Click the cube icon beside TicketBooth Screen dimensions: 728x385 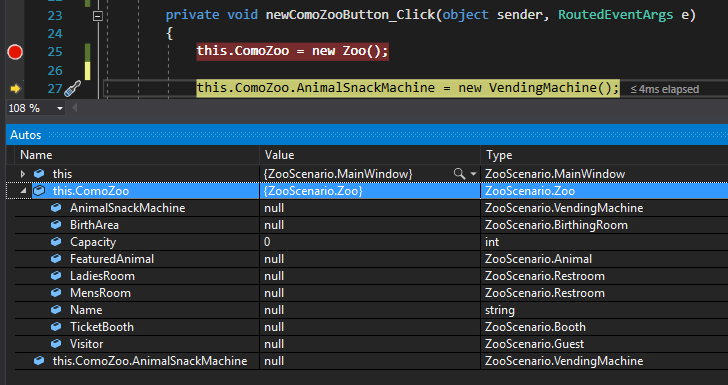tap(56, 327)
